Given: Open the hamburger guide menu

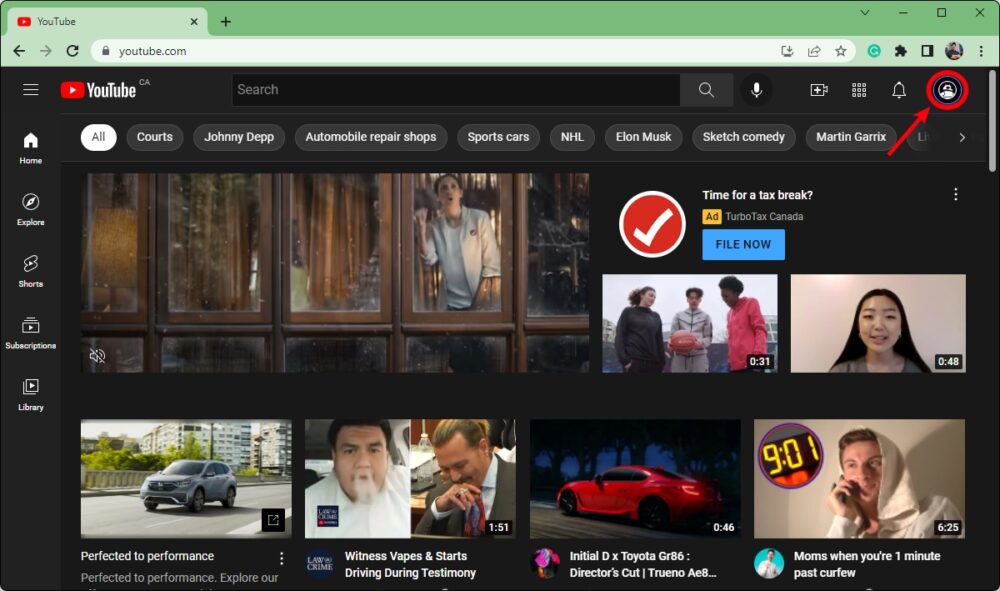Looking at the screenshot, I should coord(31,90).
